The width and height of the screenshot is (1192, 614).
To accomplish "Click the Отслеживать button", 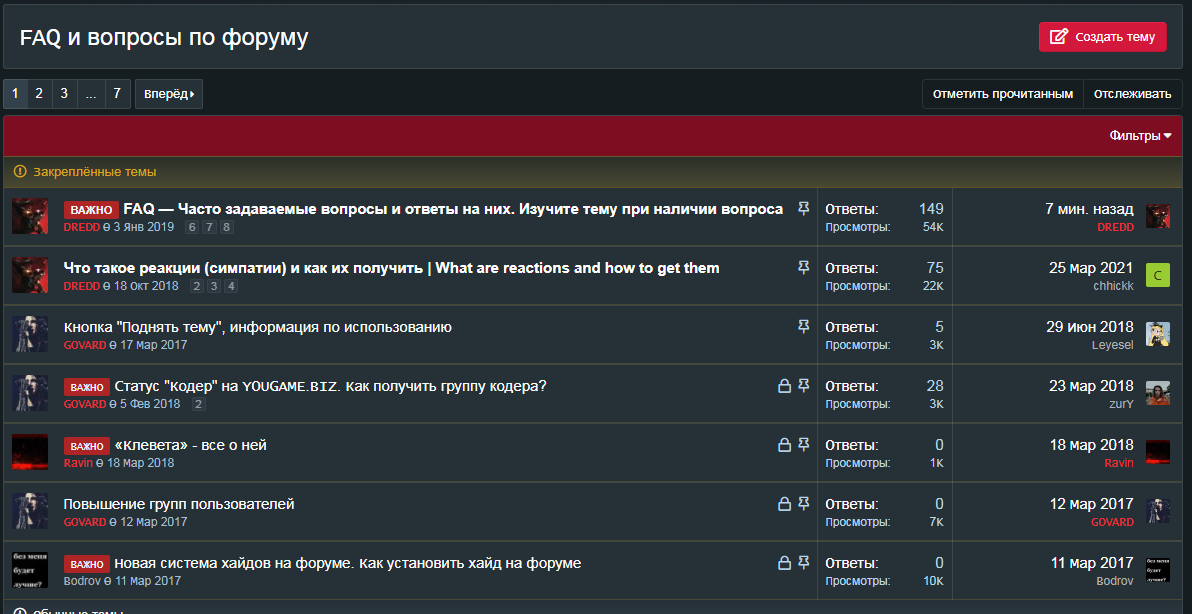I will (1132, 94).
